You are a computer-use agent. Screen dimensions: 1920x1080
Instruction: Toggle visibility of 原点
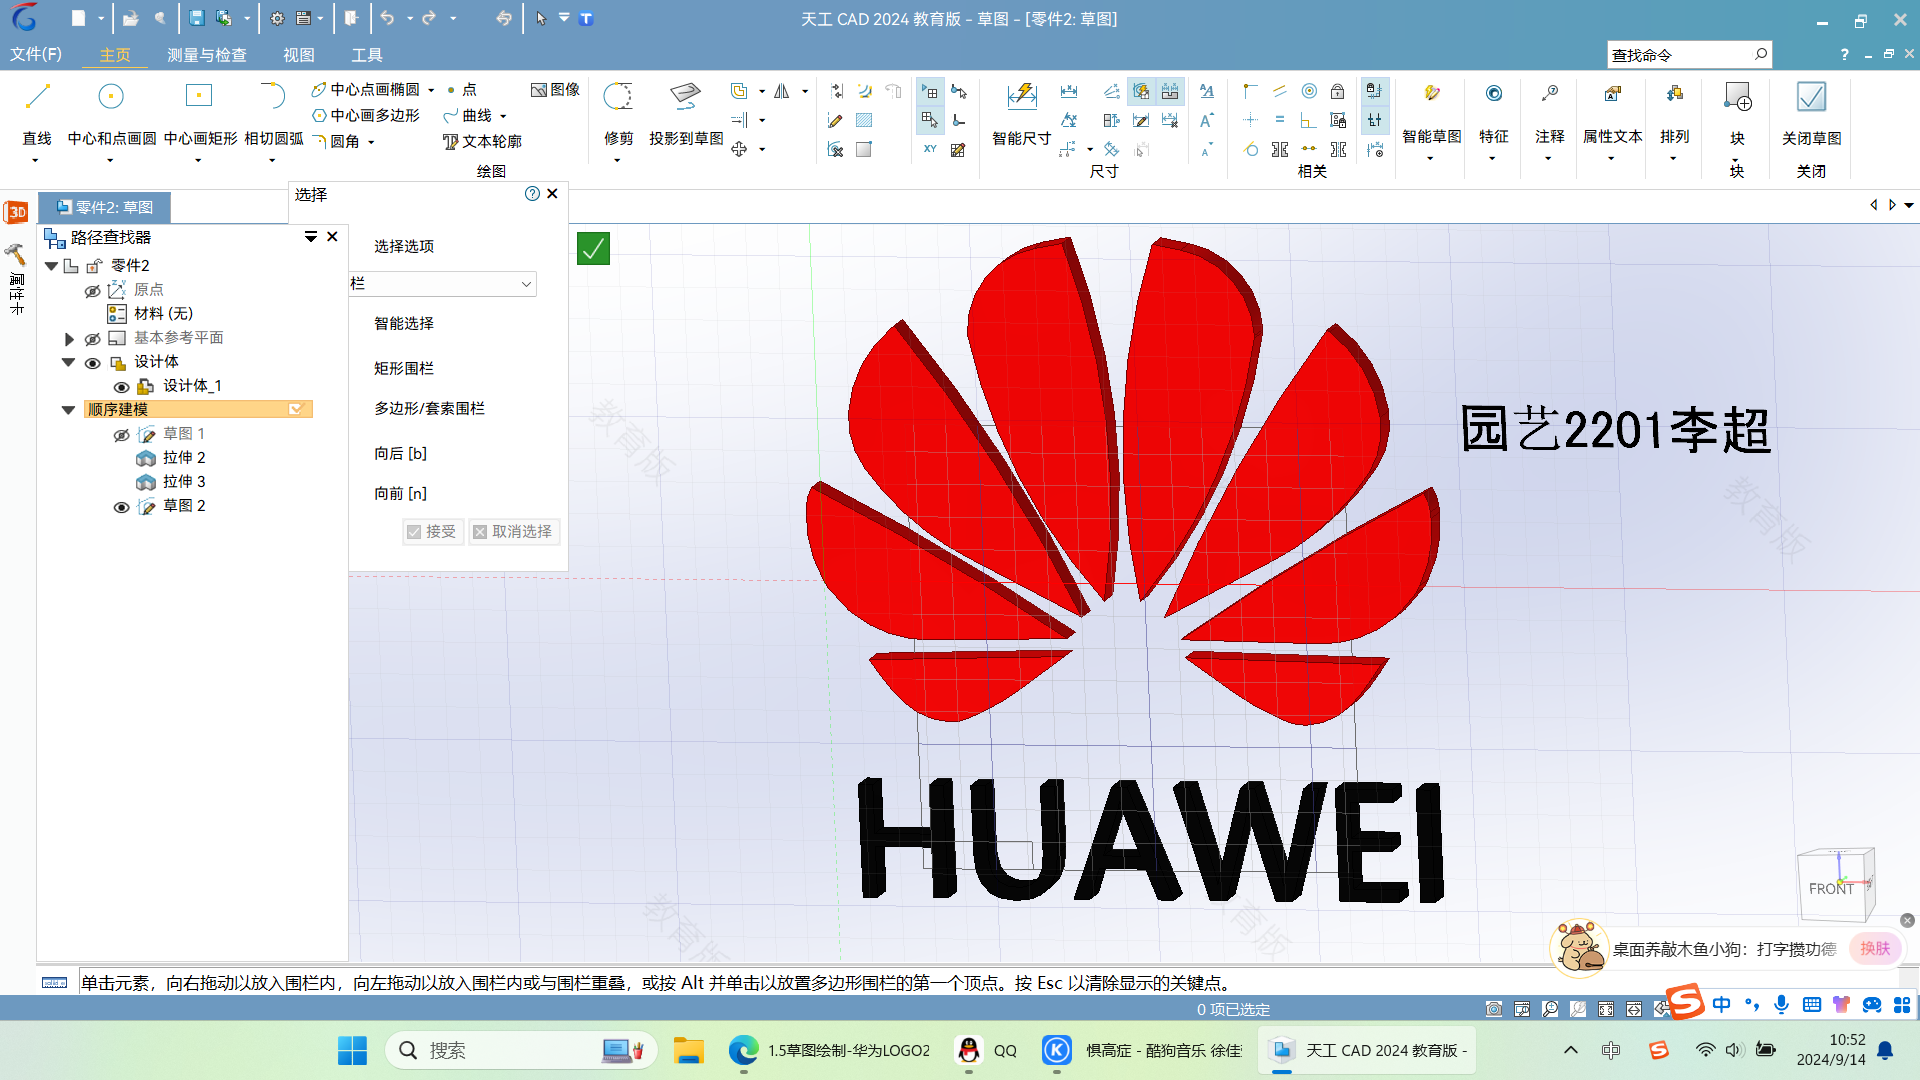(92, 290)
